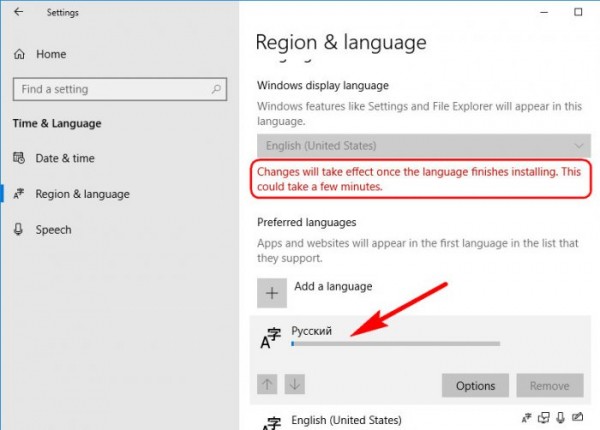
Task: Click the speech recognition microphone icon for English
Action: click(x=561, y=418)
